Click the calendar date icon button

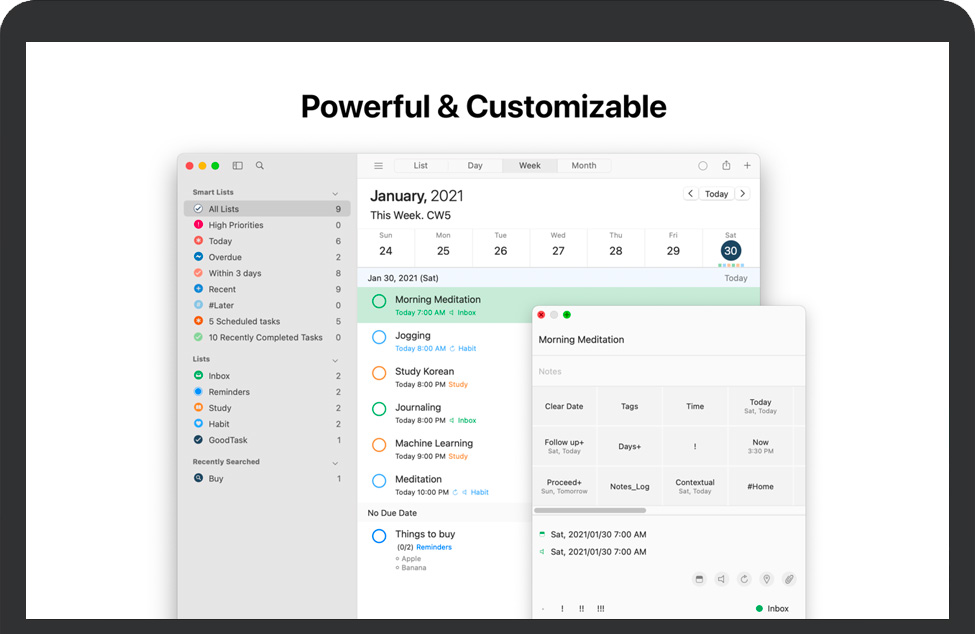pos(699,579)
